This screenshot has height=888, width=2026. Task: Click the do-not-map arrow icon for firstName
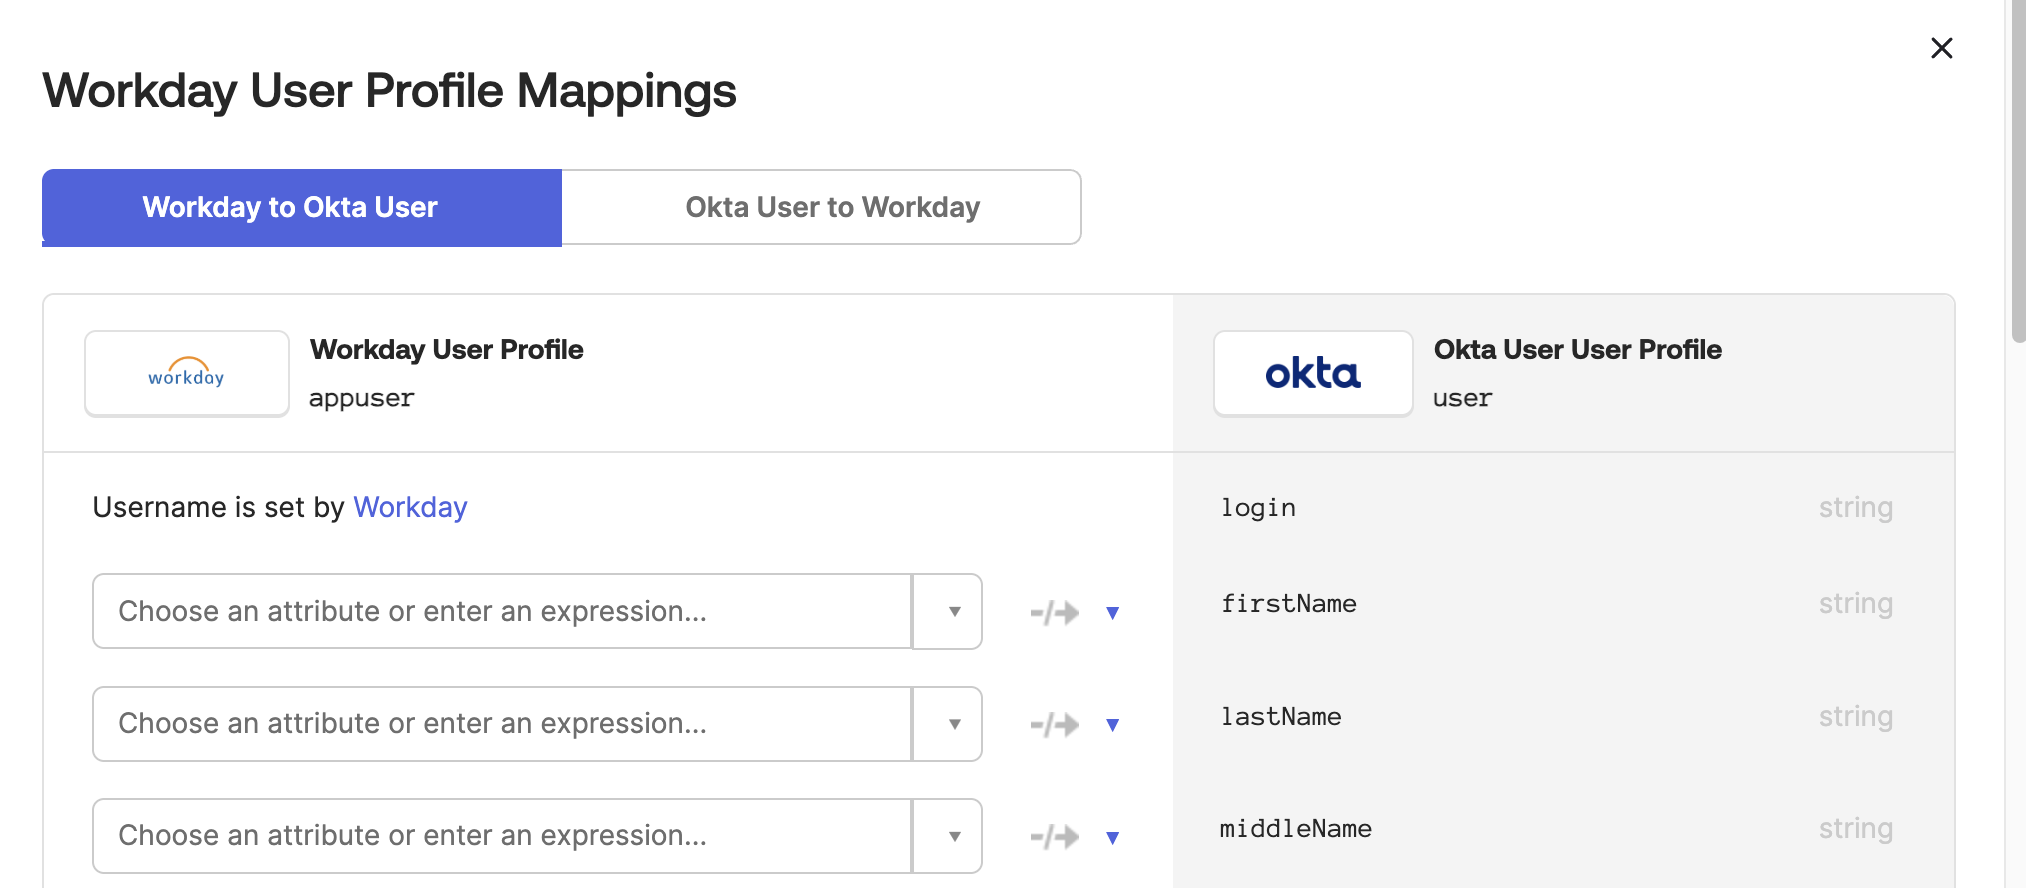1055,612
